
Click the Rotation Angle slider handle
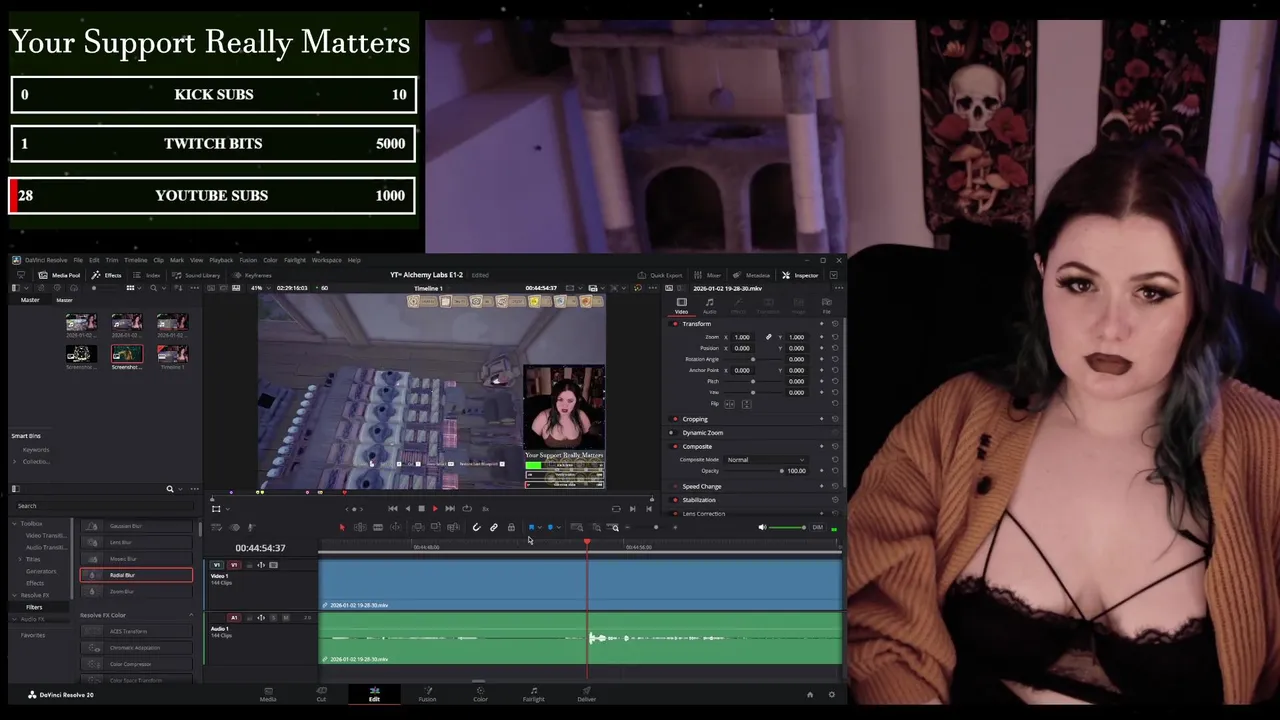coord(753,359)
